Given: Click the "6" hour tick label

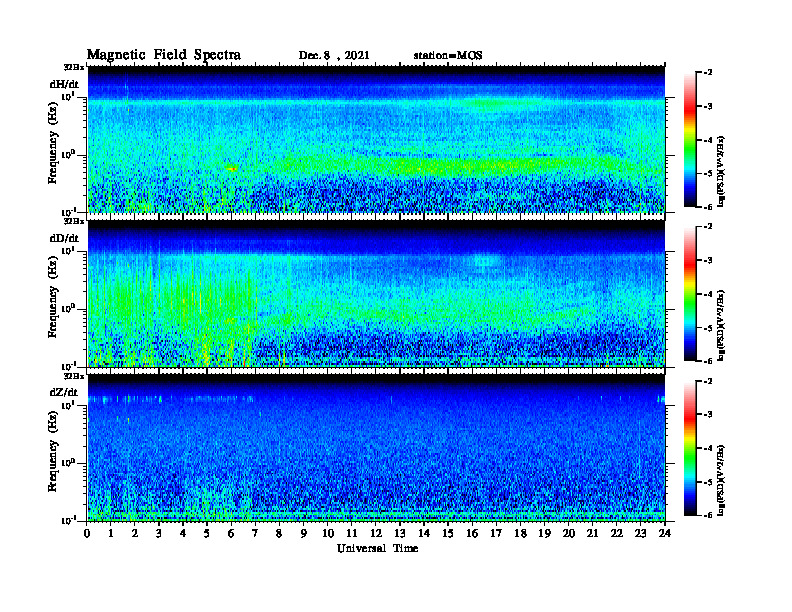Looking at the screenshot, I should tap(231, 533).
